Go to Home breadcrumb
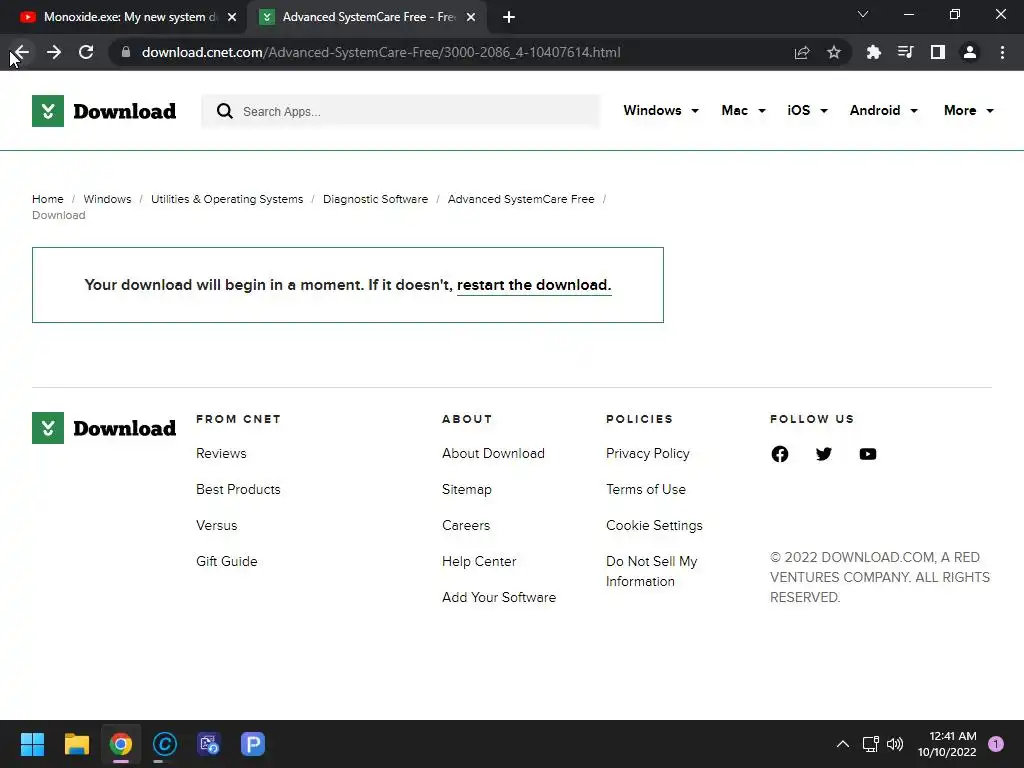 tap(48, 199)
